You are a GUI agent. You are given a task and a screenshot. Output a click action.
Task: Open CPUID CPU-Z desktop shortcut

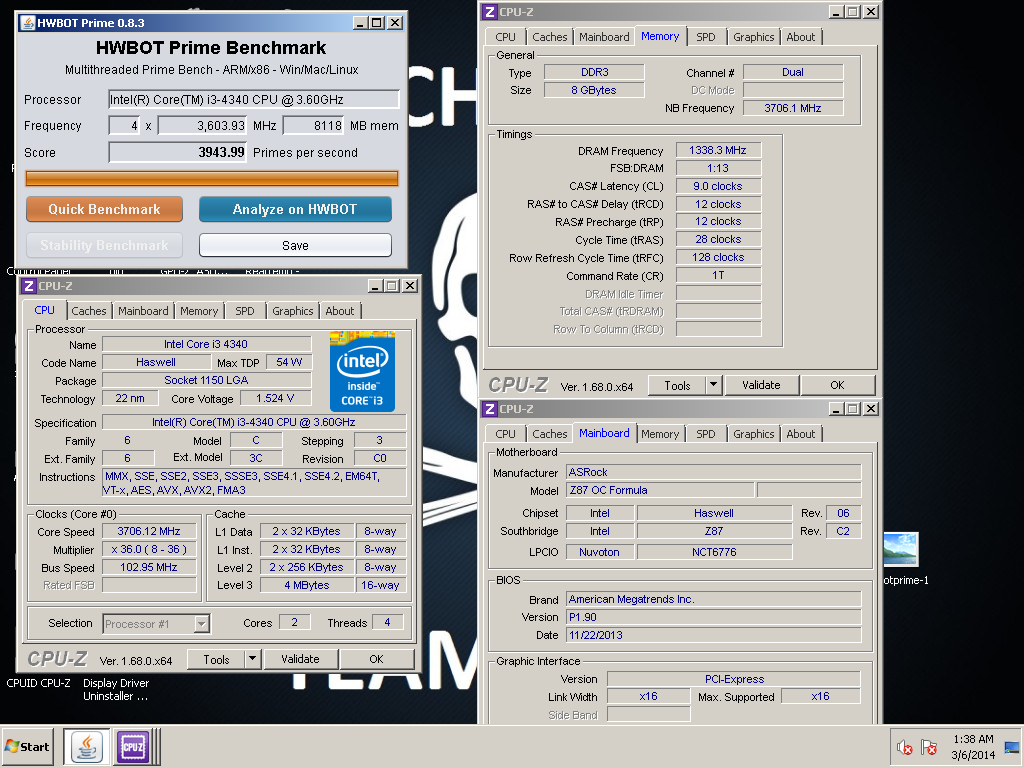[x=39, y=683]
